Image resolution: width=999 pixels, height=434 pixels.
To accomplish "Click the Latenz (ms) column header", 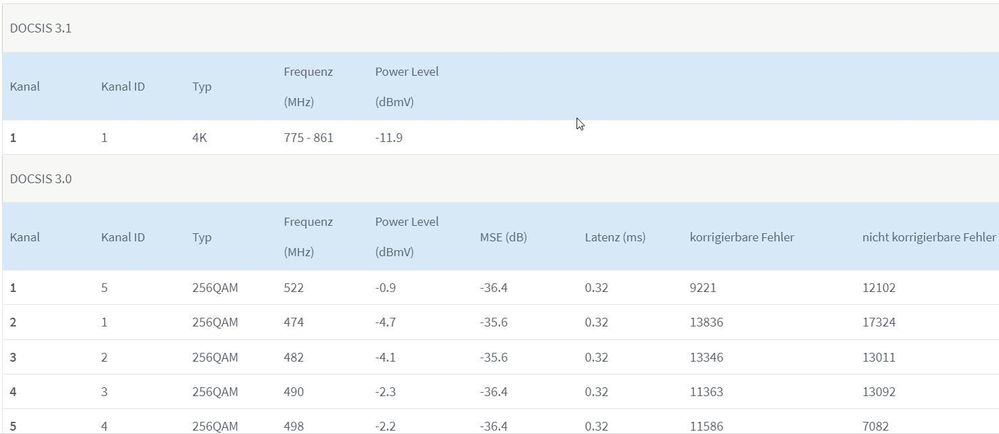I will coord(617,237).
